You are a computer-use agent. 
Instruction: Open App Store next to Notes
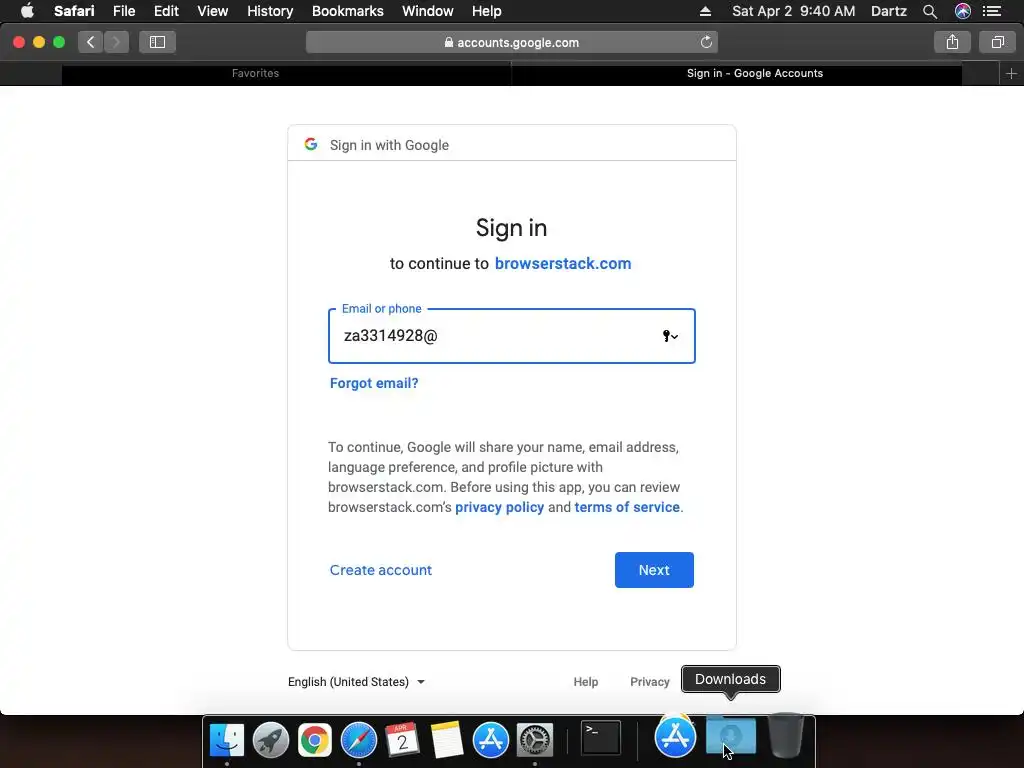(490, 740)
